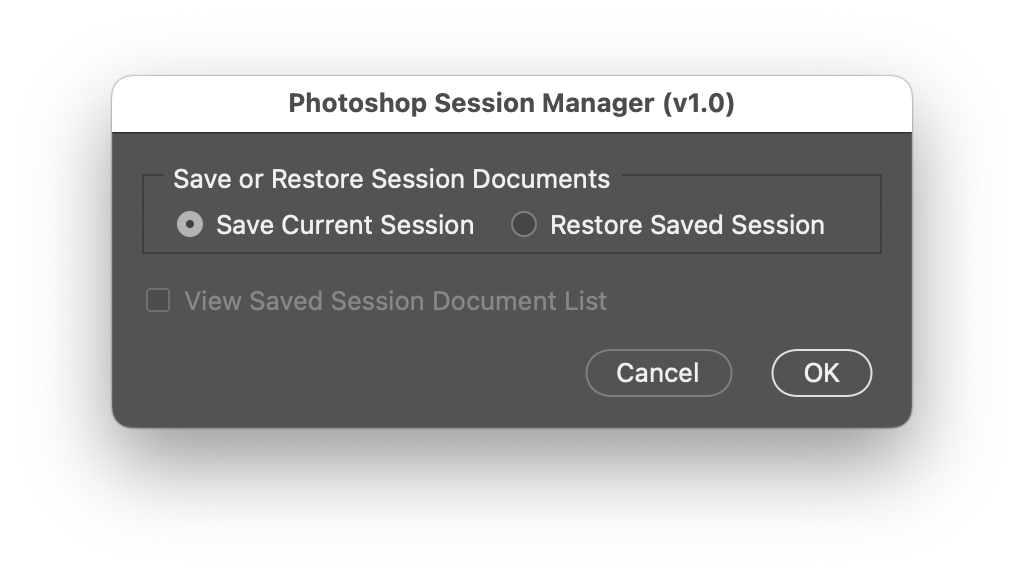1024x576 pixels.
Task: Click the Save Current Session text label
Action: 345,224
